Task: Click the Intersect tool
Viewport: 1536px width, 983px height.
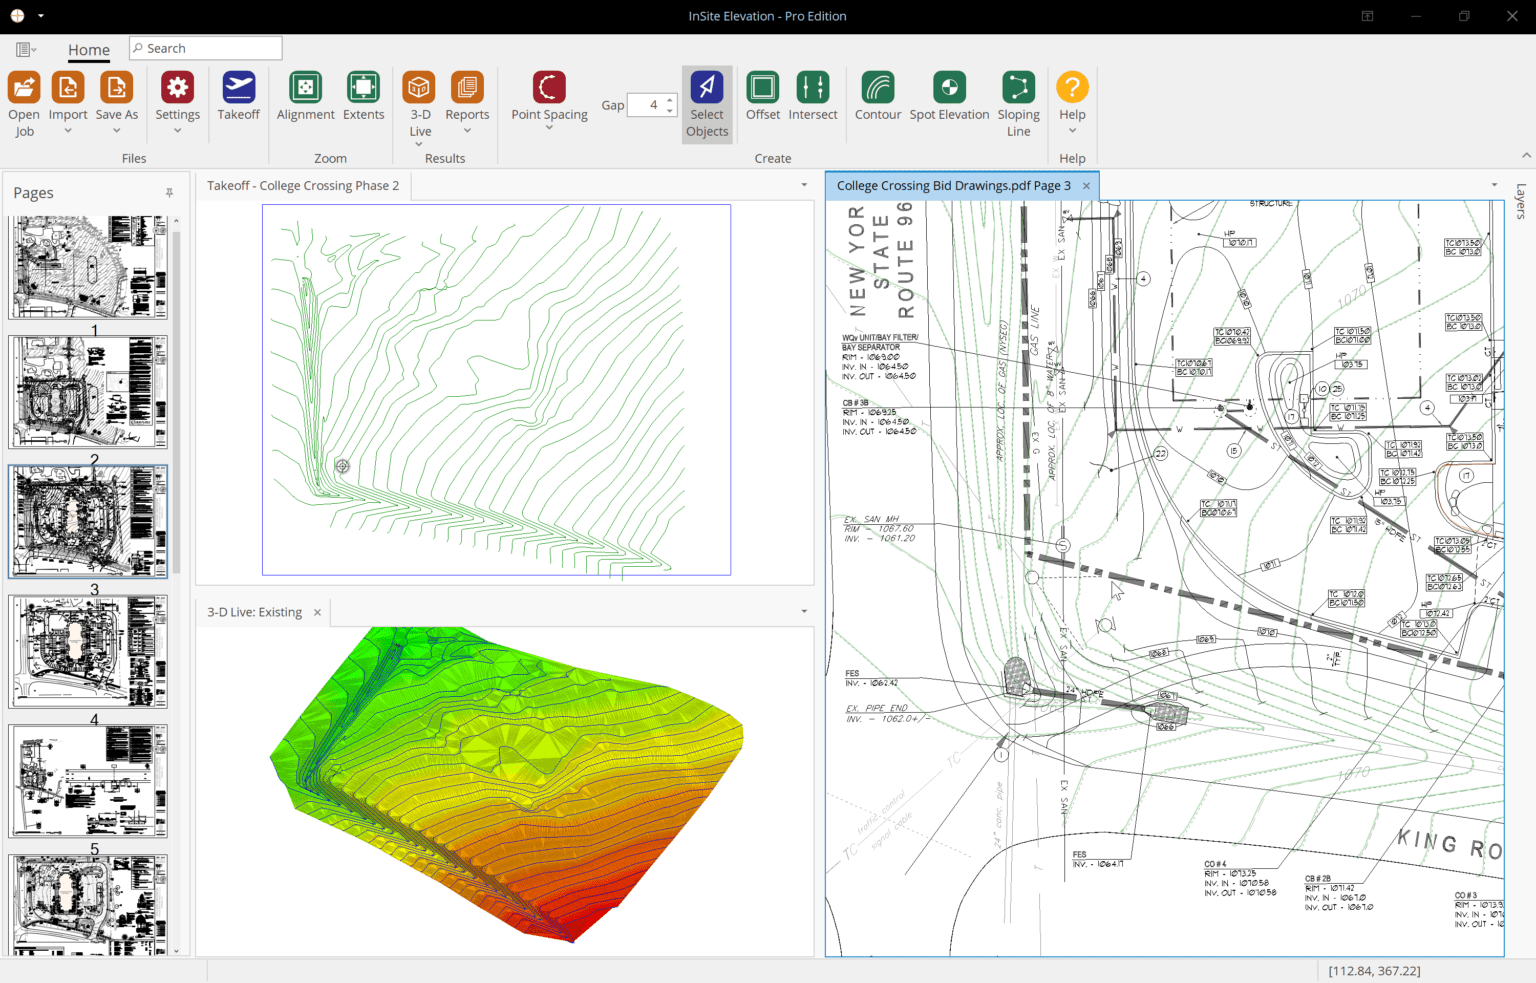Action: pos(813,95)
